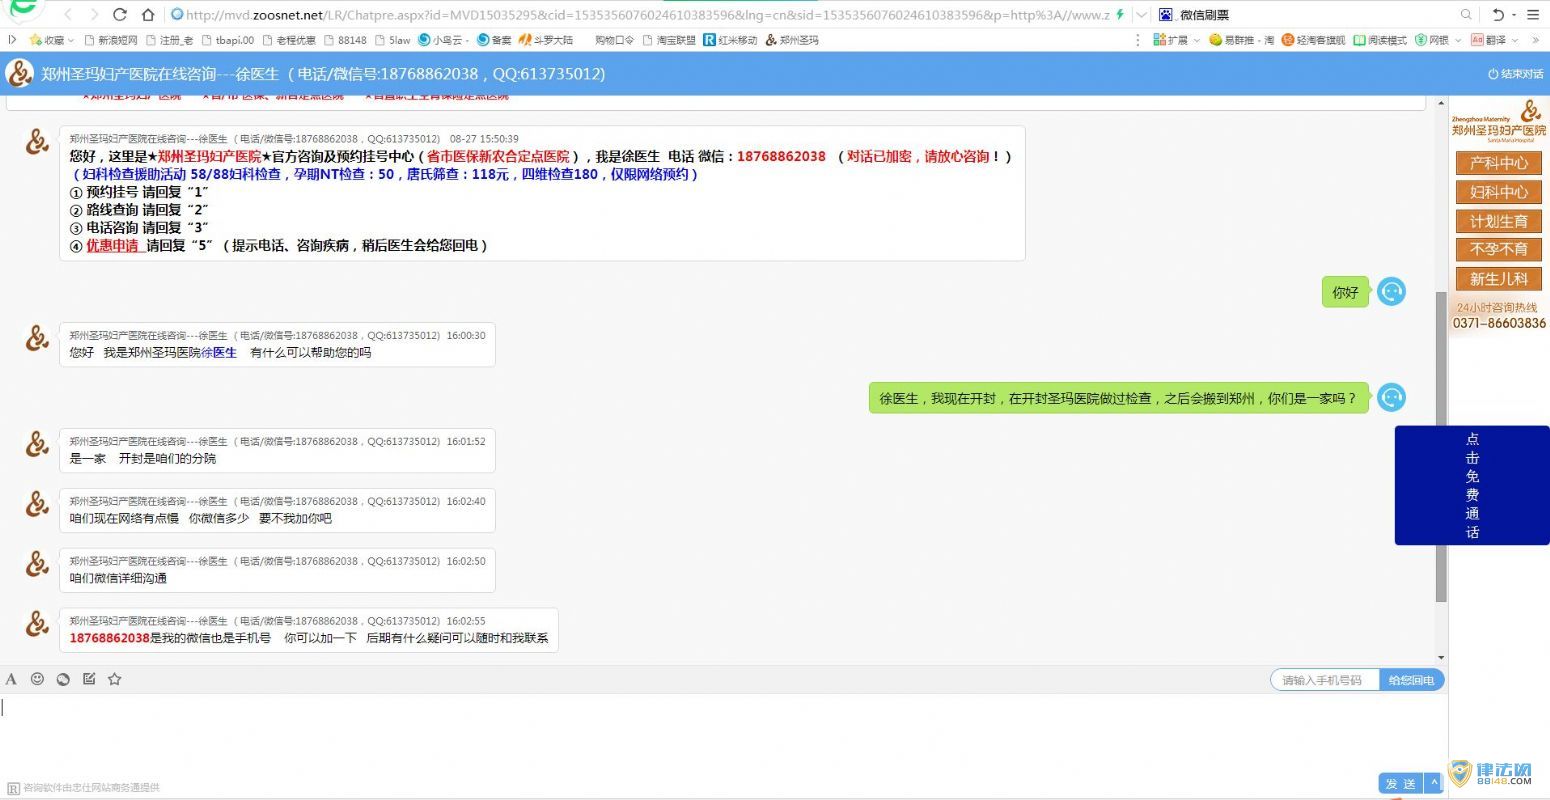Click the chat scrollbar up arrow

tap(1441, 103)
